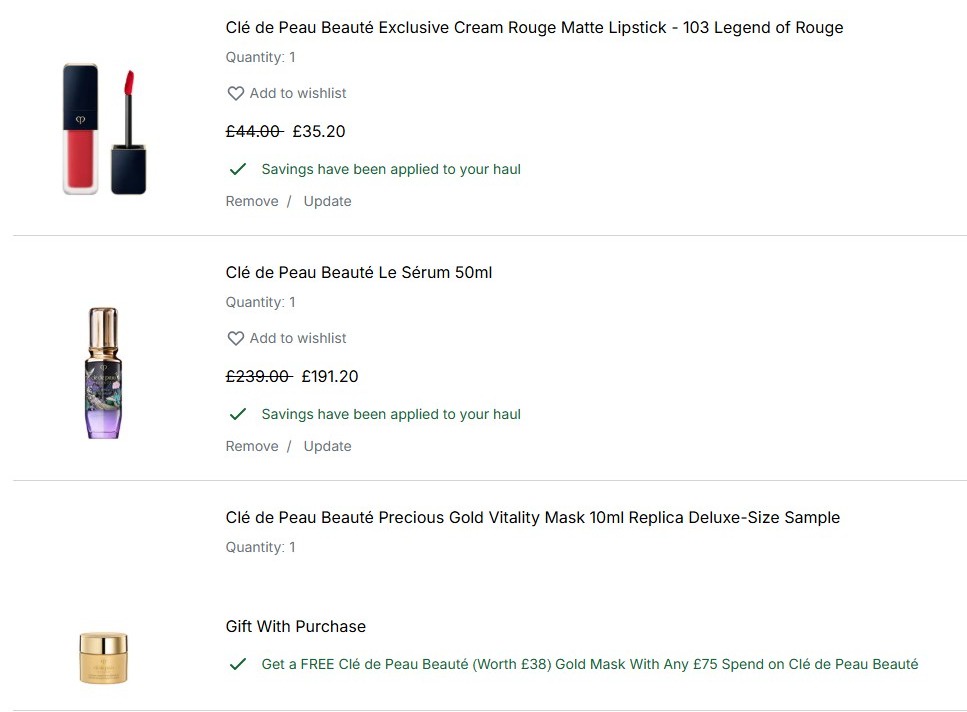Click the Le Sérum savings applied checkmark icon
Image resolution: width=967 pixels, height=712 pixels.
(x=238, y=414)
